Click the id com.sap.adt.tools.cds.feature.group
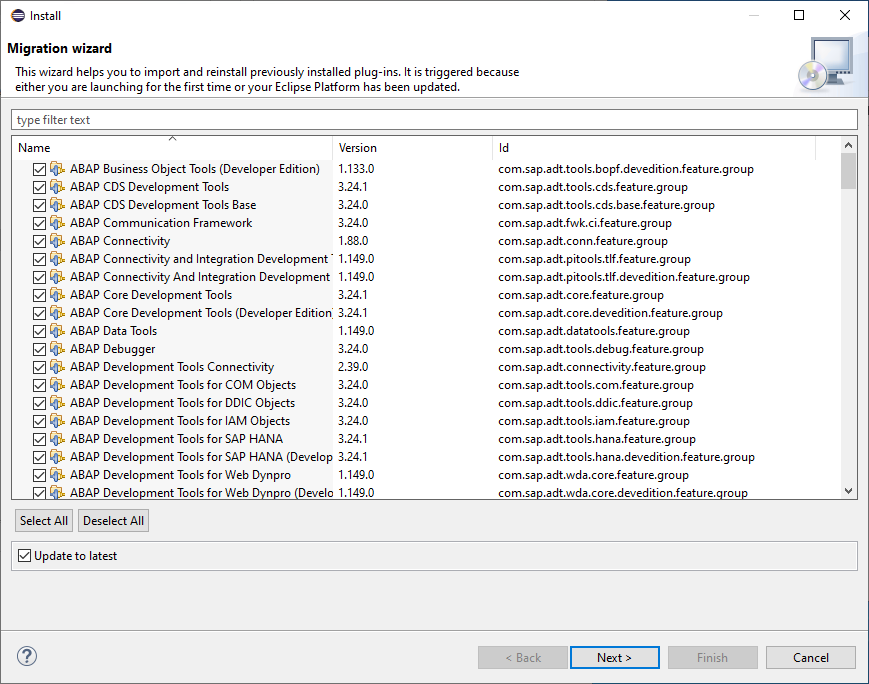Image resolution: width=869 pixels, height=684 pixels. pyautogui.click(x=593, y=187)
